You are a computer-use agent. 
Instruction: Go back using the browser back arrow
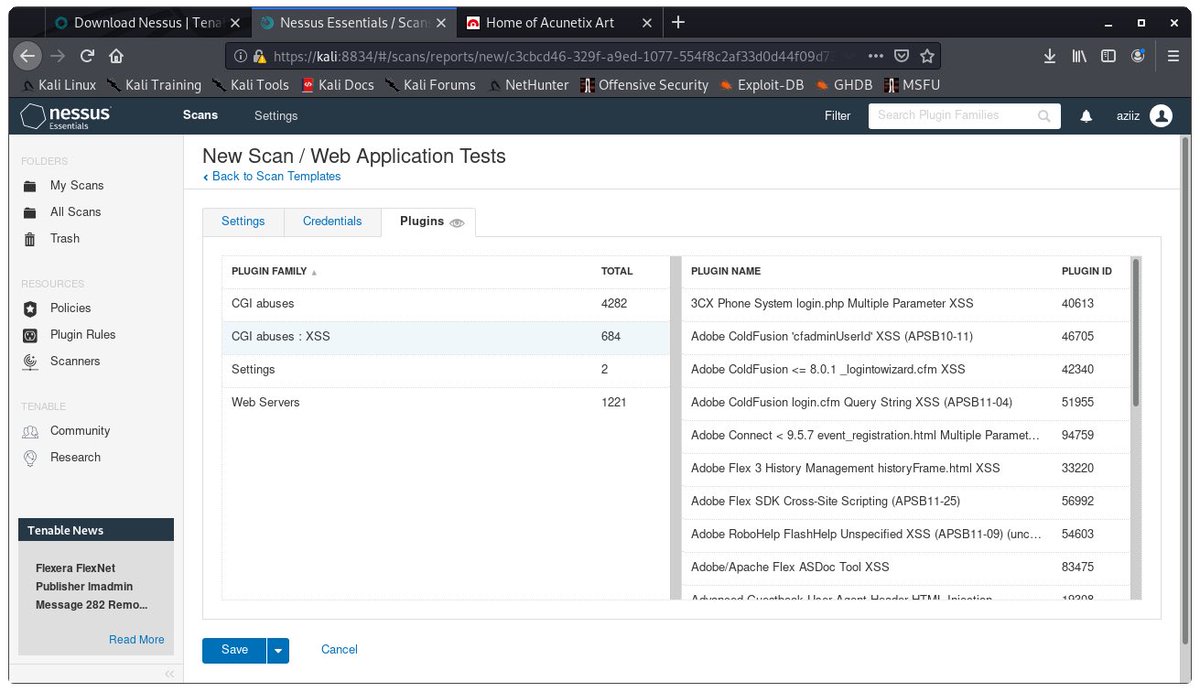click(x=29, y=56)
